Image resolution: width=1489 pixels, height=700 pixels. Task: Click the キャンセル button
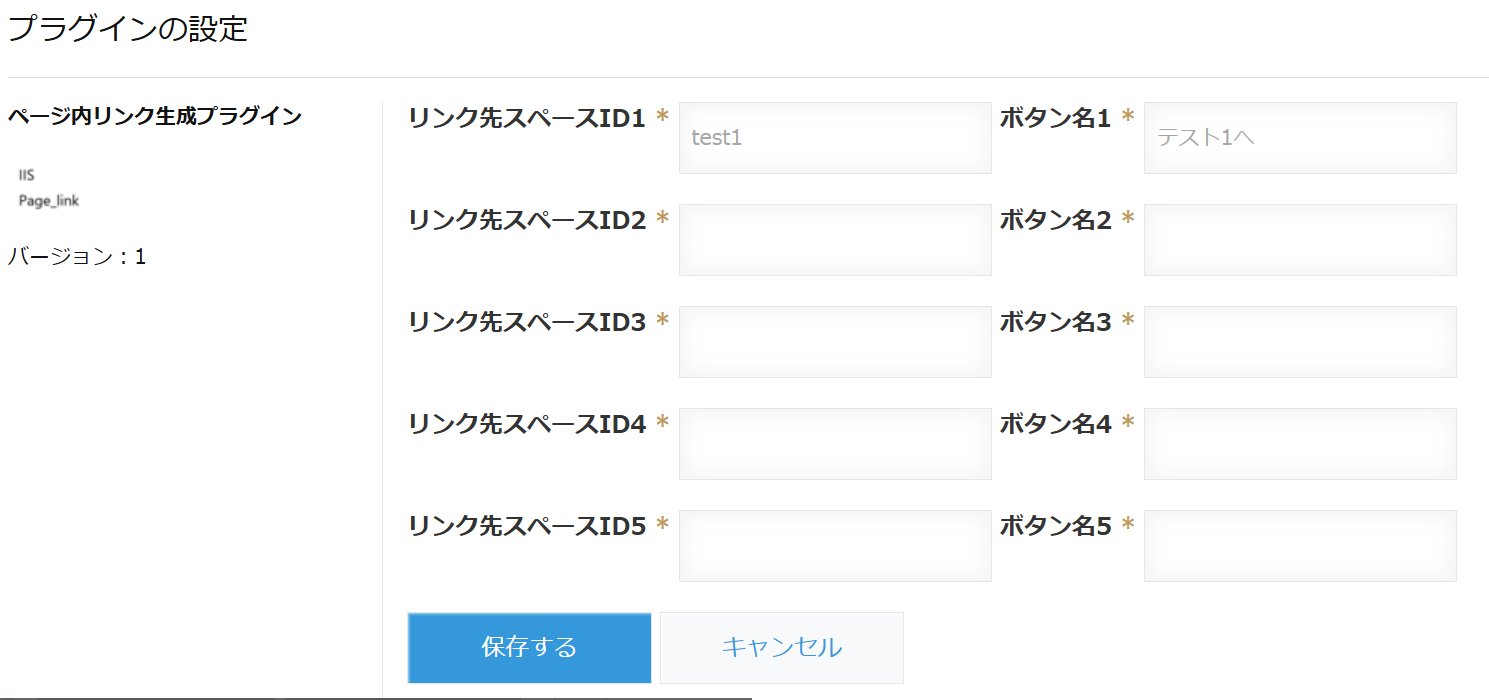[781, 647]
